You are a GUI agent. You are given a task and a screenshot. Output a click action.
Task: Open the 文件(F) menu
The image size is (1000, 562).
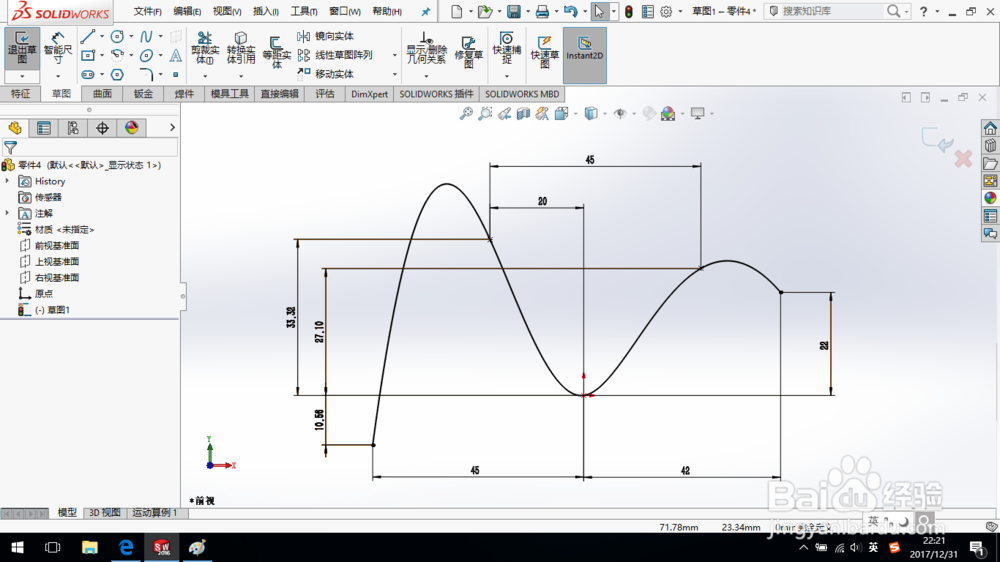click(x=147, y=11)
